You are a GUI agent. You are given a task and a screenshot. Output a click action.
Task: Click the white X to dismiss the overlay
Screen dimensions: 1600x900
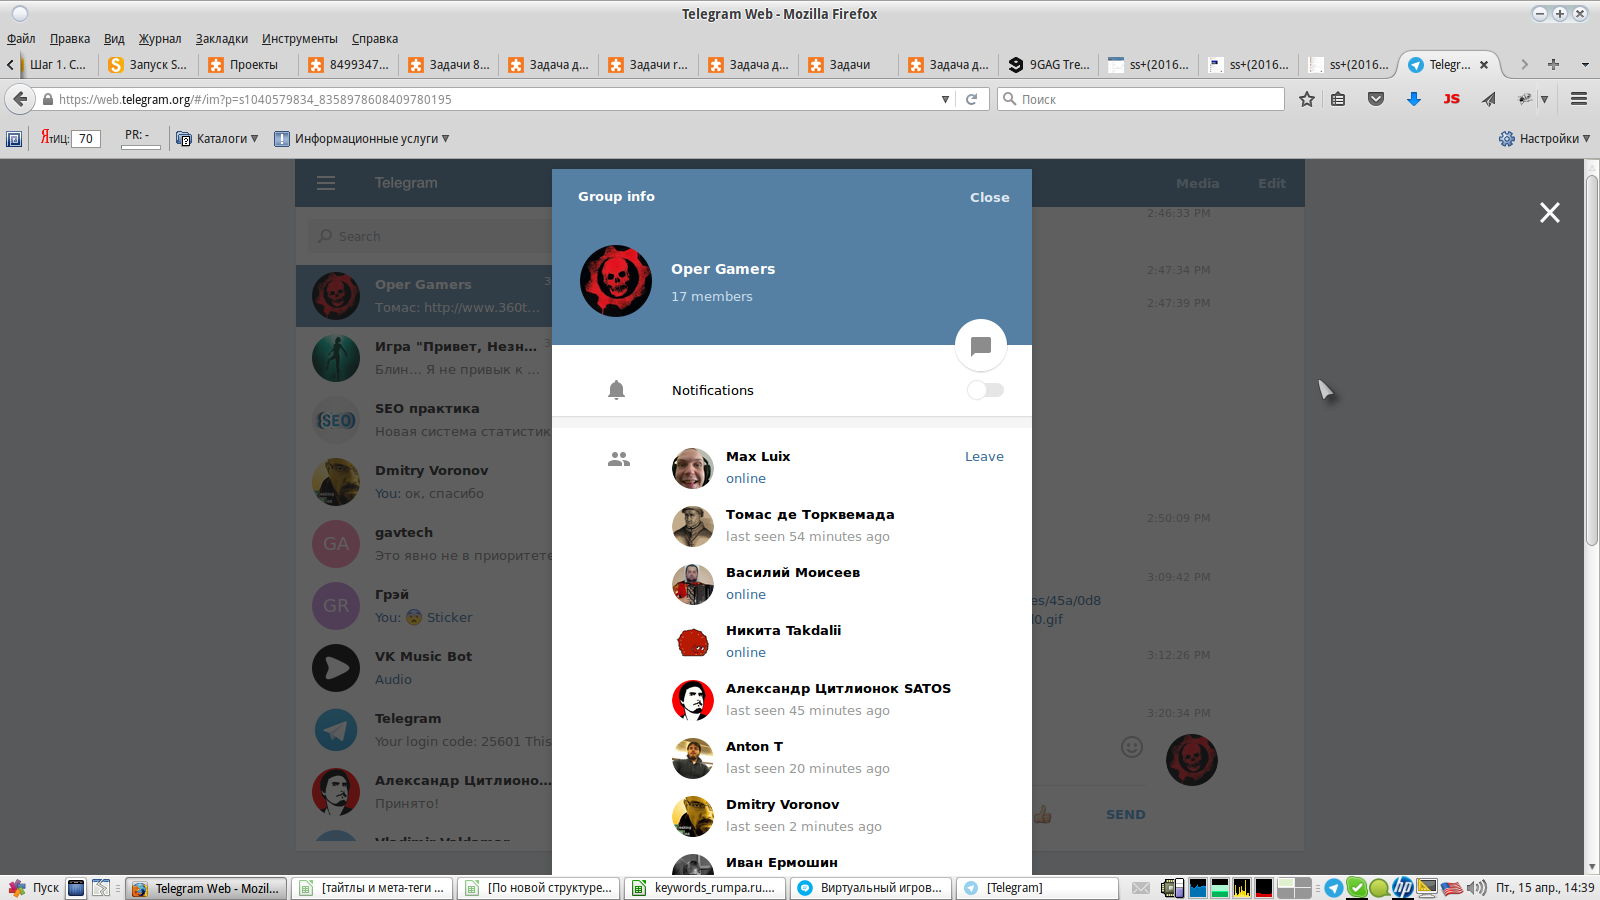1550,212
